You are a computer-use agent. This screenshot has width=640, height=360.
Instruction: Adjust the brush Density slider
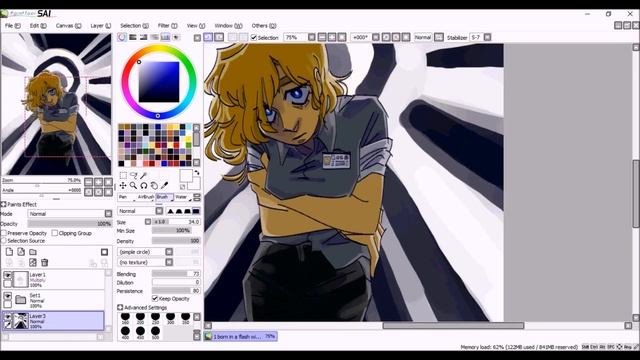click(176, 241)
